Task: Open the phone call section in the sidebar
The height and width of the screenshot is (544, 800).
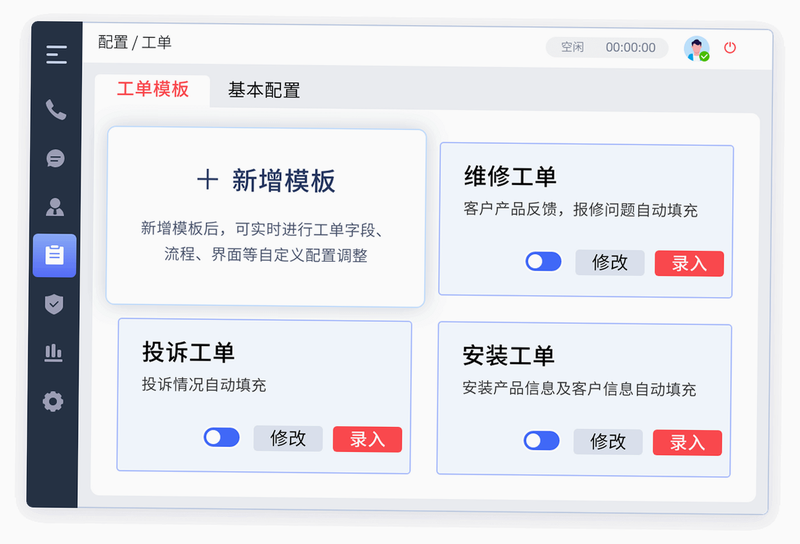Action: pyautogui.click(x=56, y=109)
